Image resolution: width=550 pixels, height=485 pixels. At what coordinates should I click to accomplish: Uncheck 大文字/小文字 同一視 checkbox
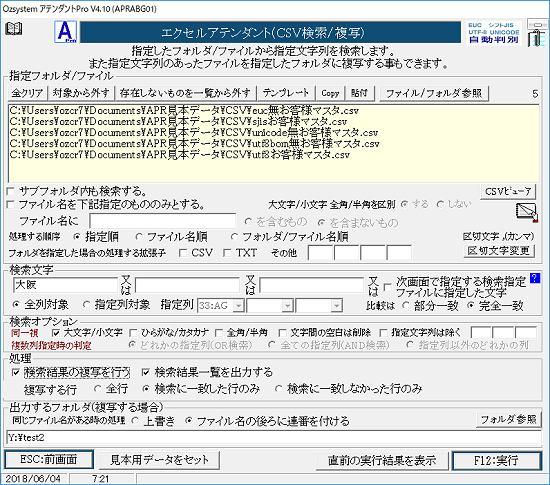click(56, 332)
